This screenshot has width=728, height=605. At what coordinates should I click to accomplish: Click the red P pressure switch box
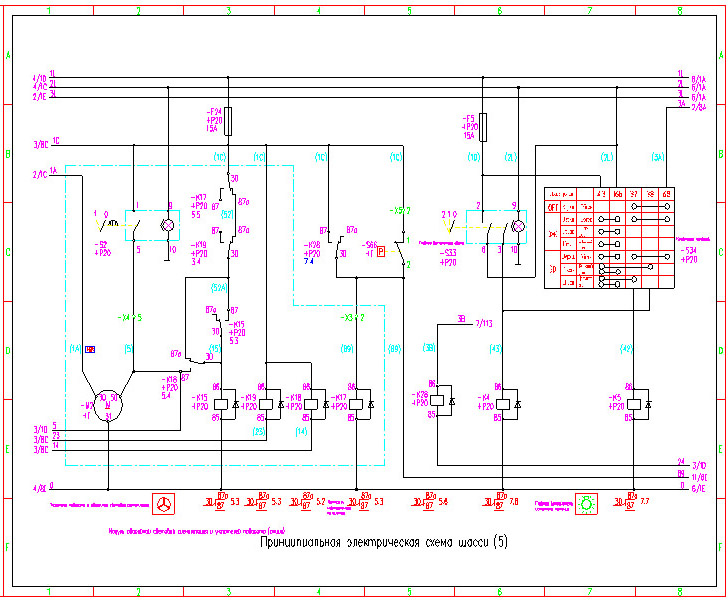pos(381,252)
